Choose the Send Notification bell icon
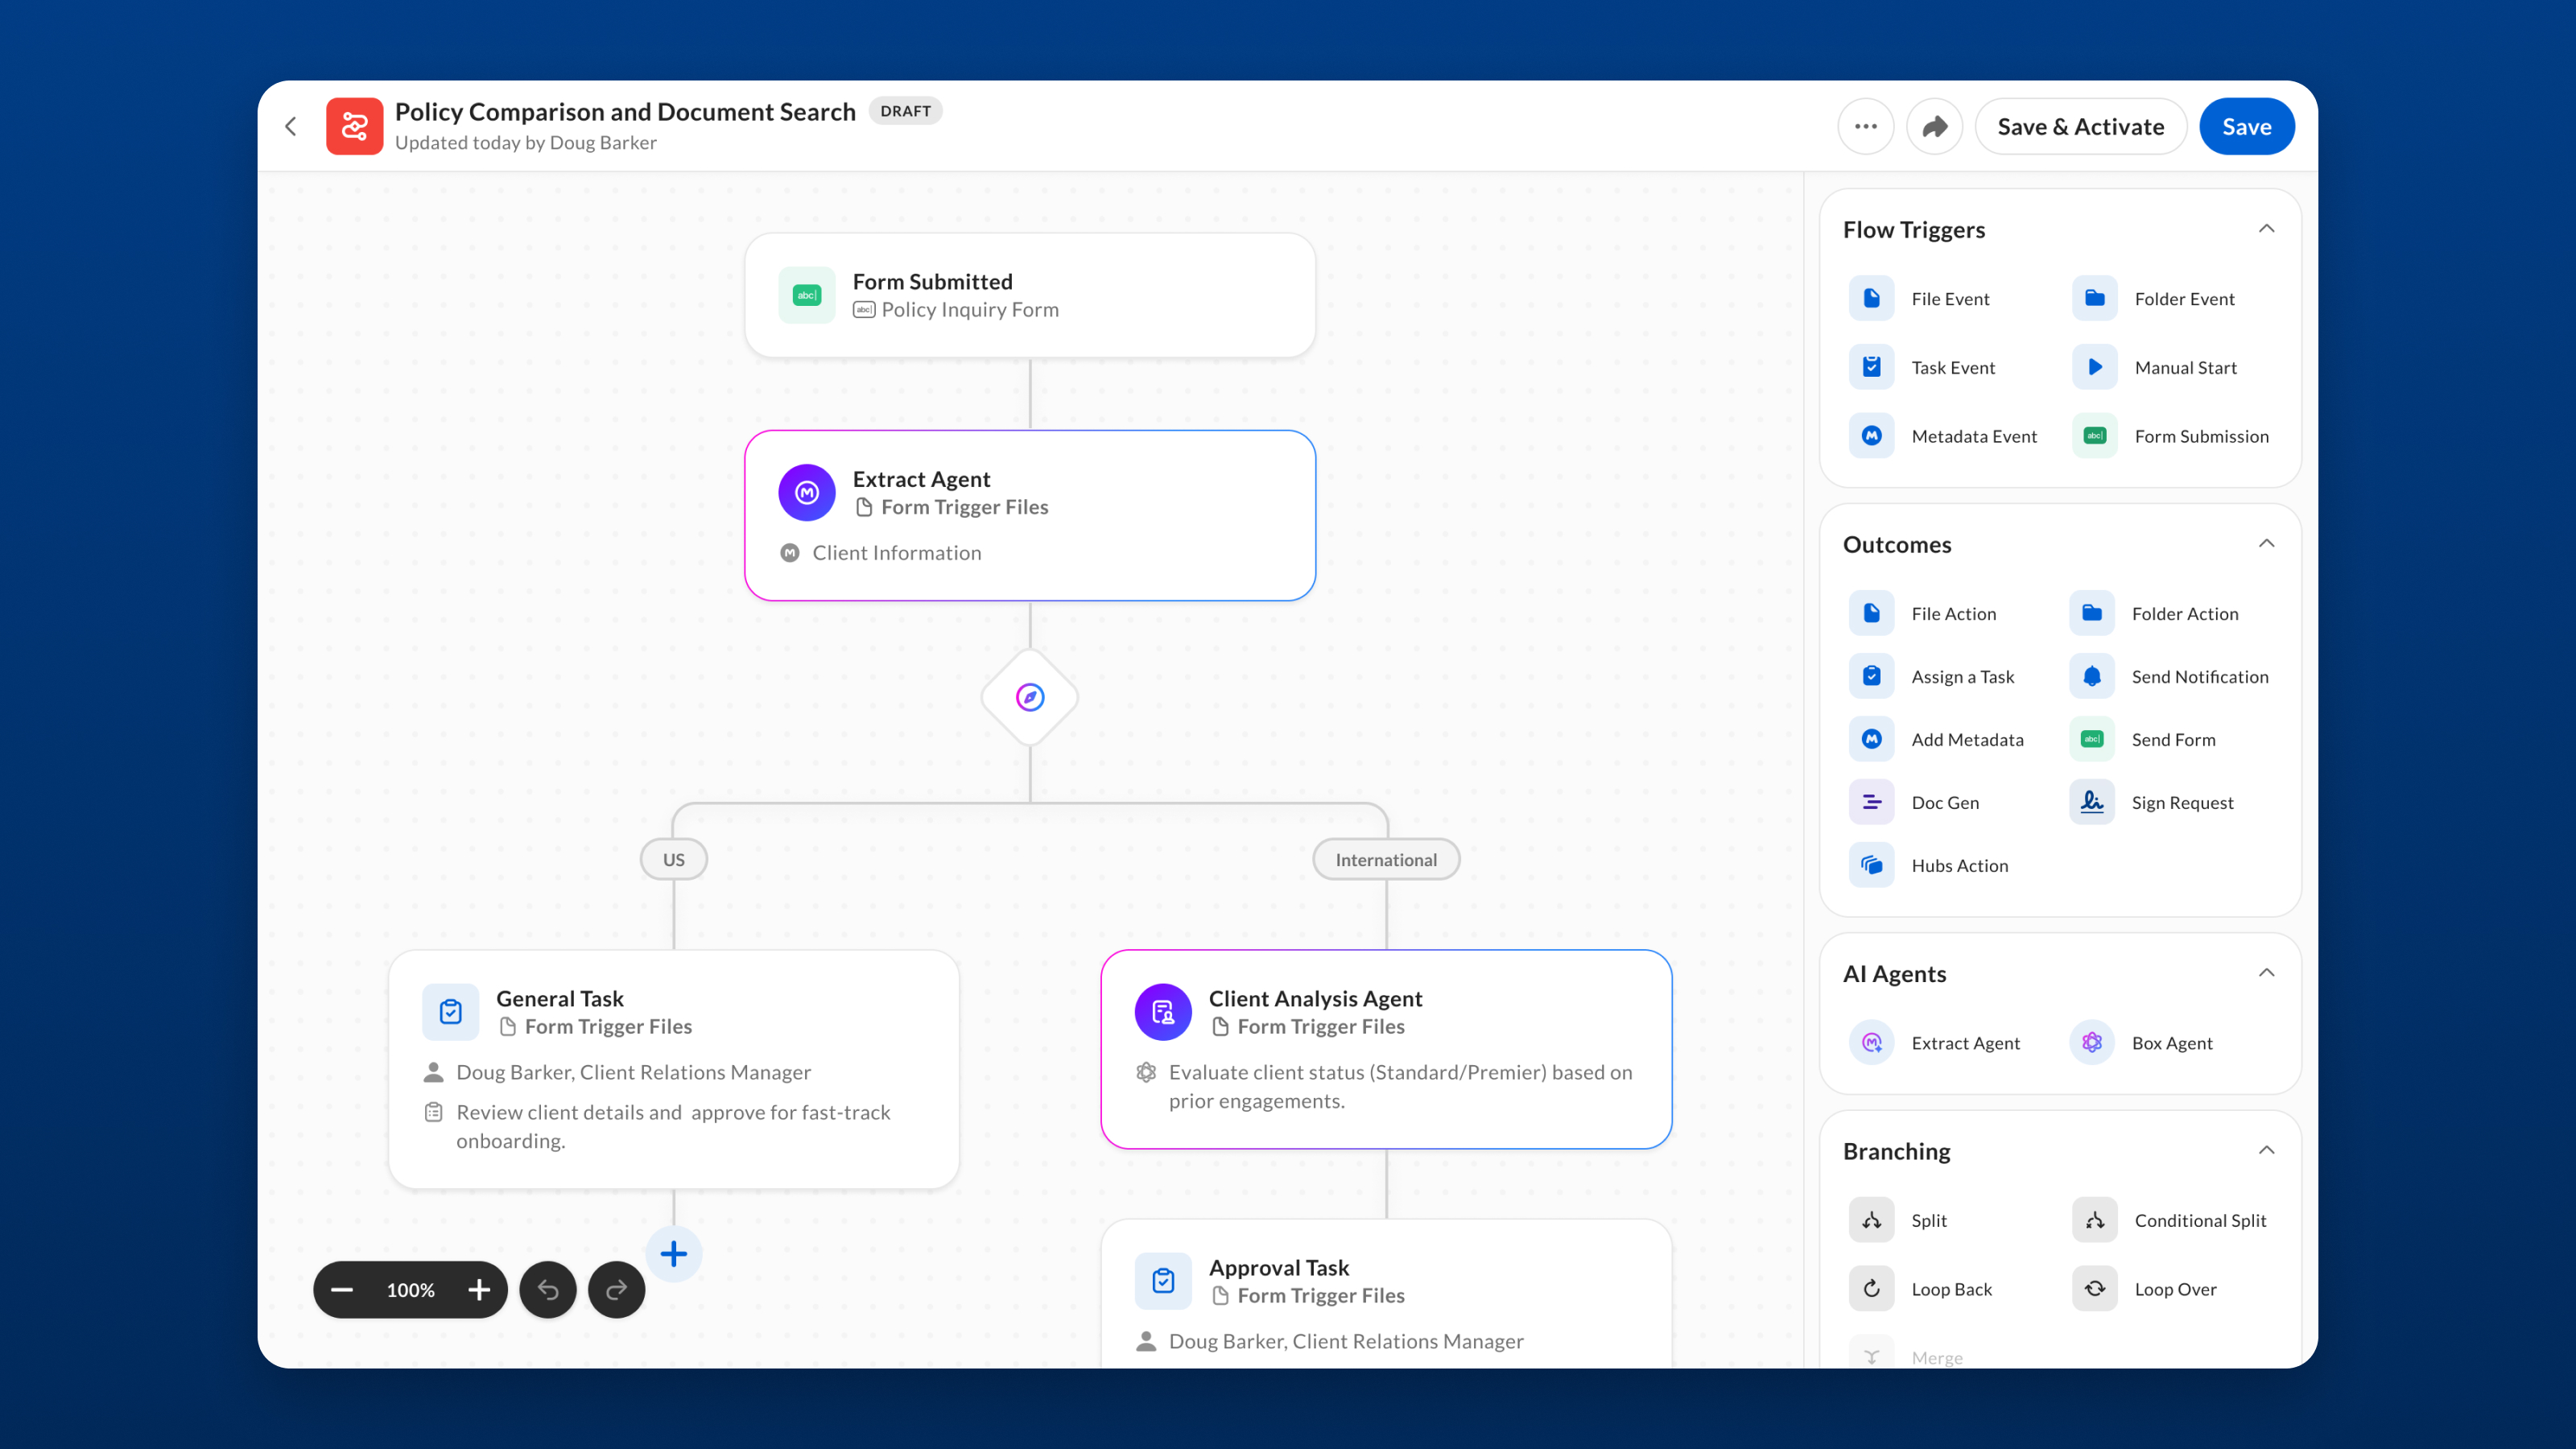 pos(2091,676)
